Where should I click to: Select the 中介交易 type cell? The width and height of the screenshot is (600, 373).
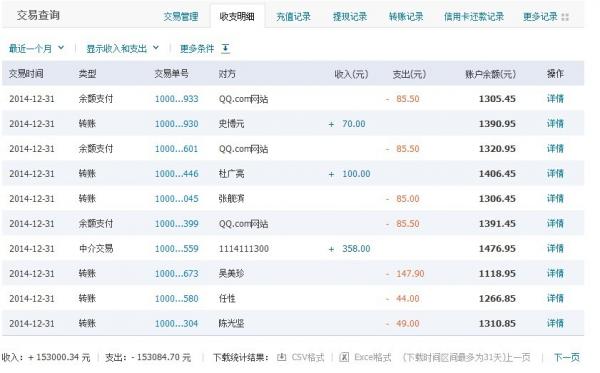click(96, 249)
